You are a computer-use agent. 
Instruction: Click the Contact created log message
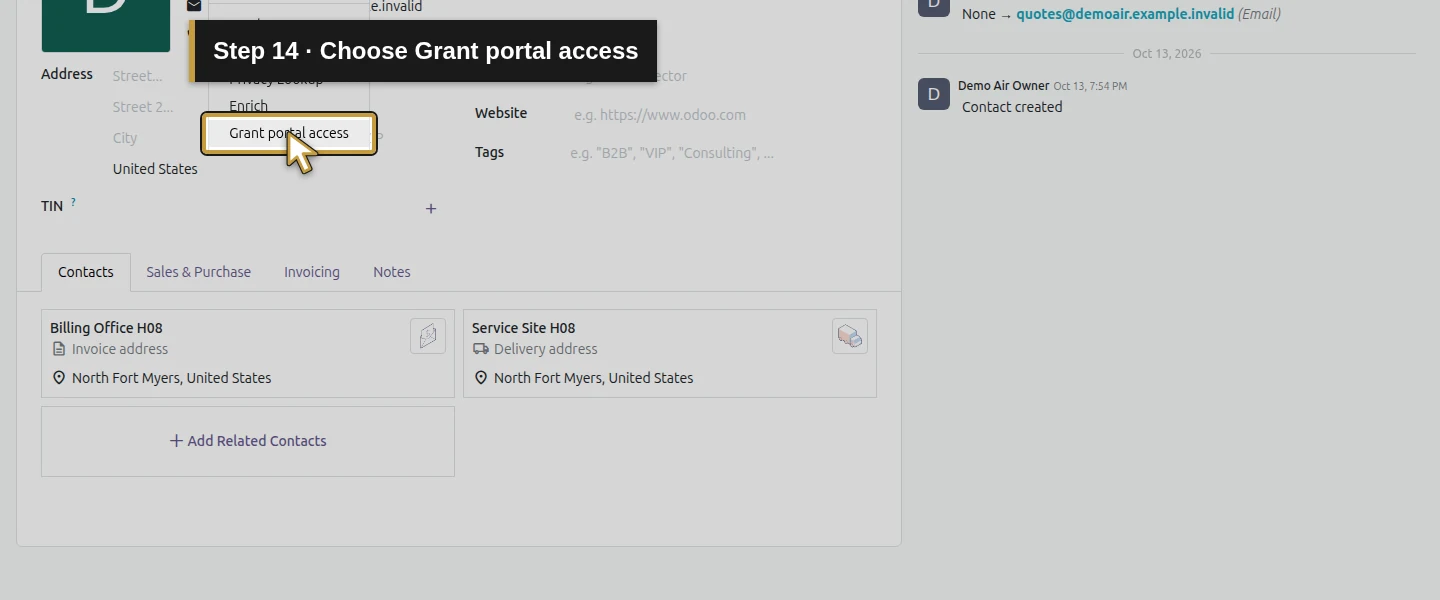1012,107
